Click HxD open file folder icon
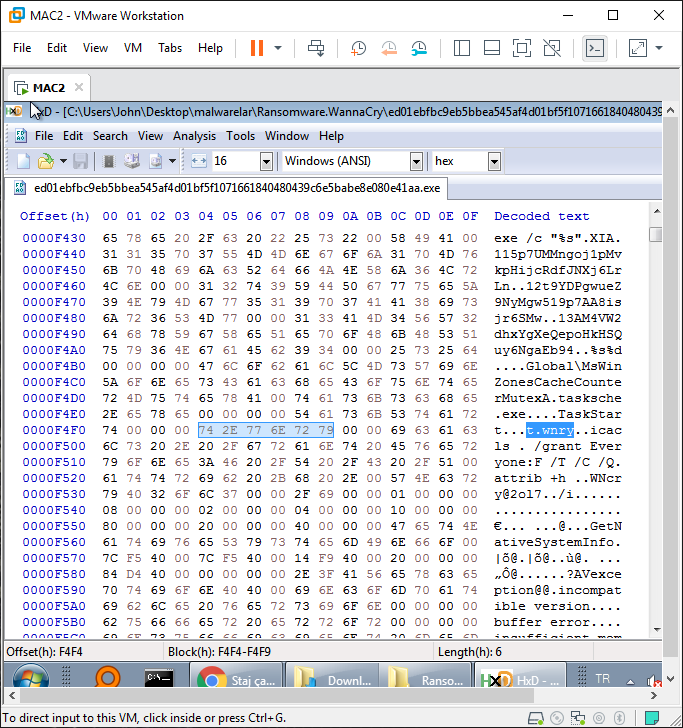 46,161
